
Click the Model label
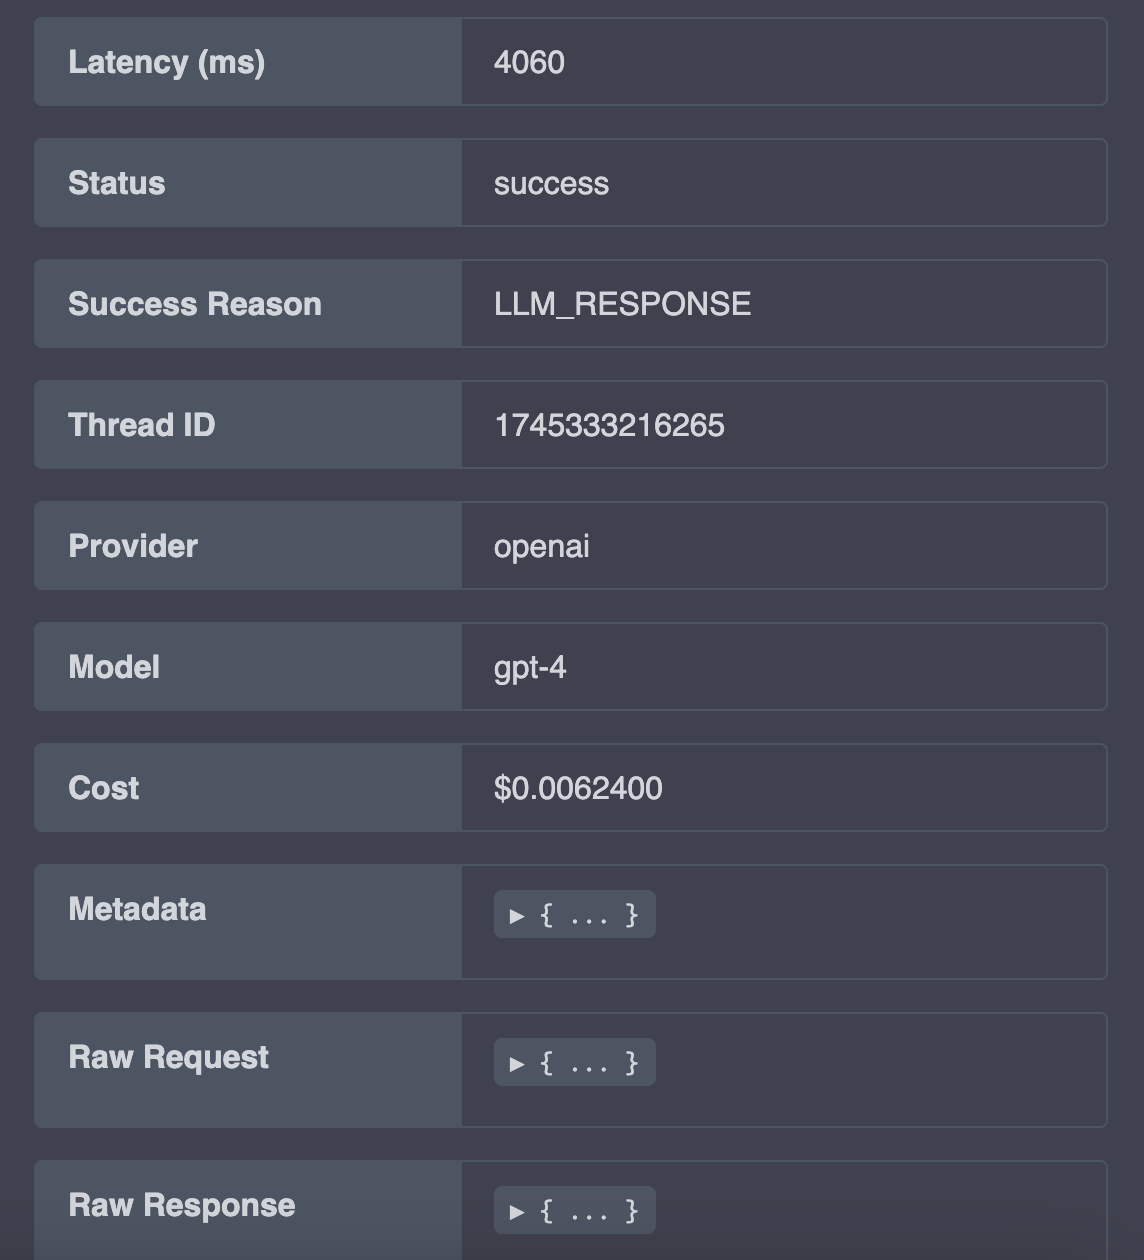(x=114, y=667)
